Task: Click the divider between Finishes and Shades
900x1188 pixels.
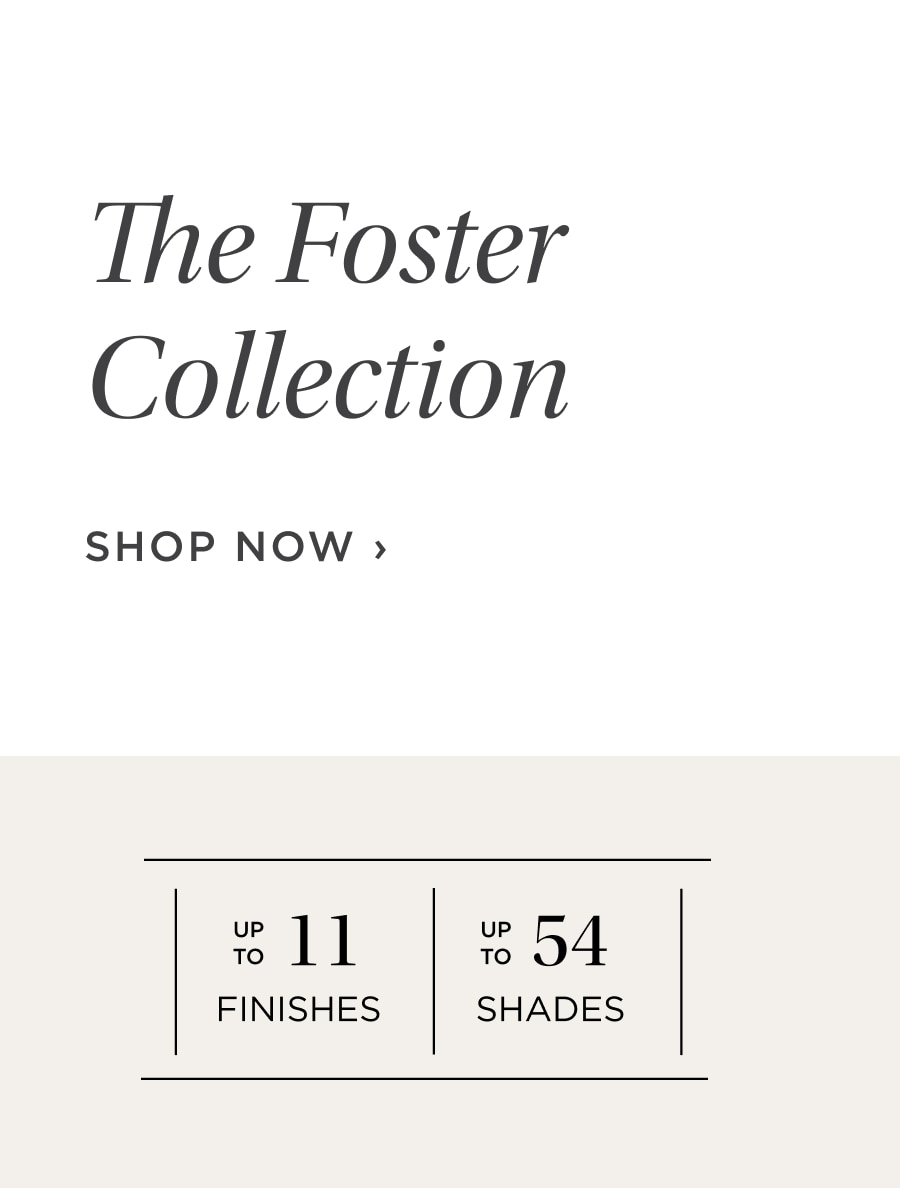Action: 434,971
